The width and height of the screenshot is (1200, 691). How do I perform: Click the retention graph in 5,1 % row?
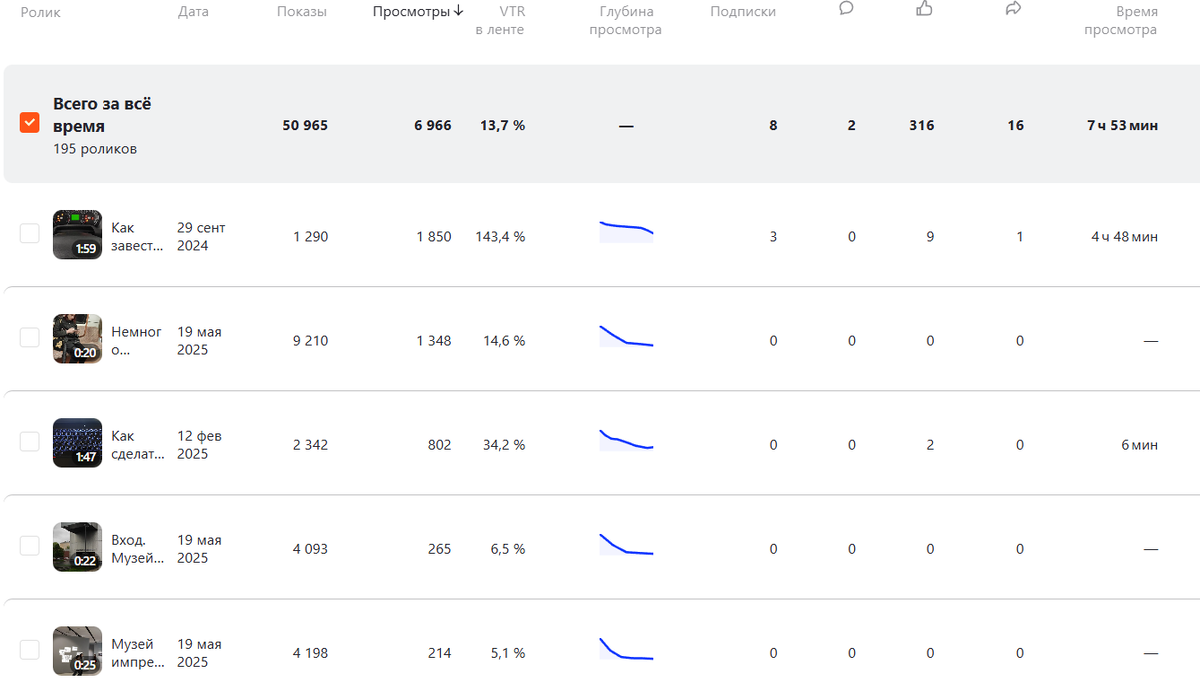[x=626, y=648]
